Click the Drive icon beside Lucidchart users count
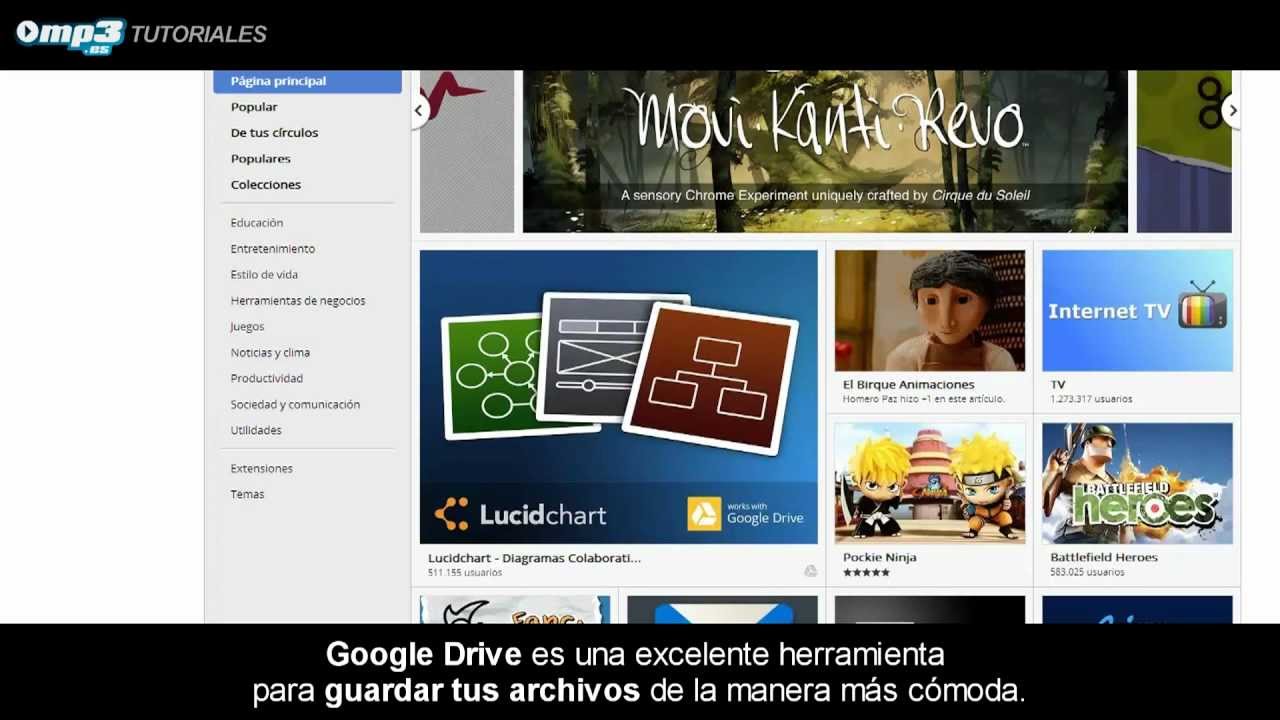The width and height of the screenshot is (1280, 720). [x=810, y=572]
